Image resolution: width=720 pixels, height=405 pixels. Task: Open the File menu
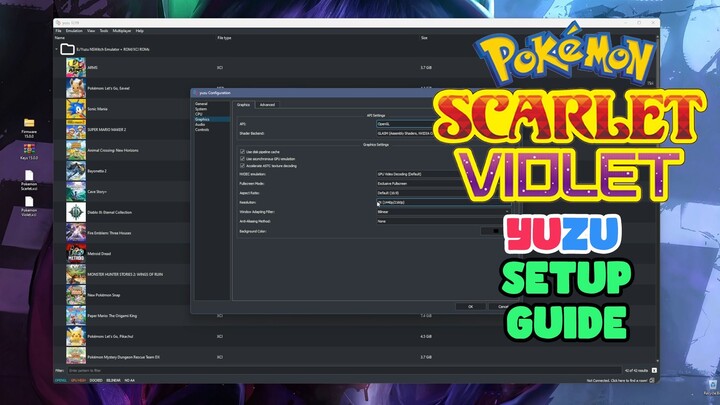(58, 31)
